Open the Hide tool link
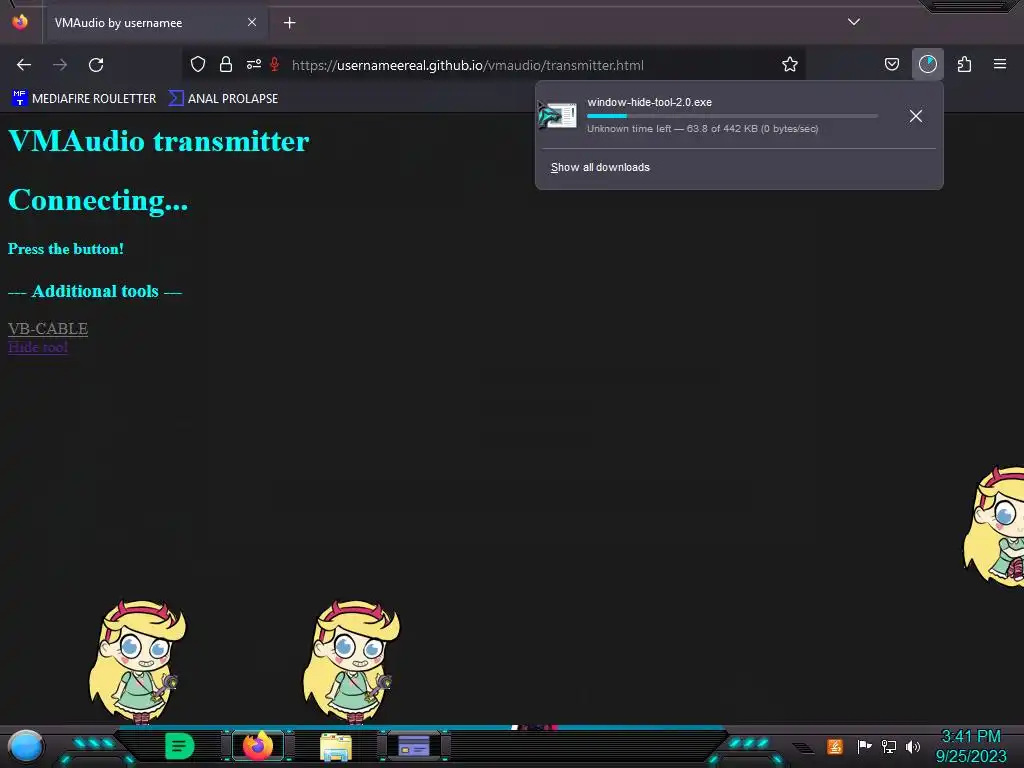 38,347
